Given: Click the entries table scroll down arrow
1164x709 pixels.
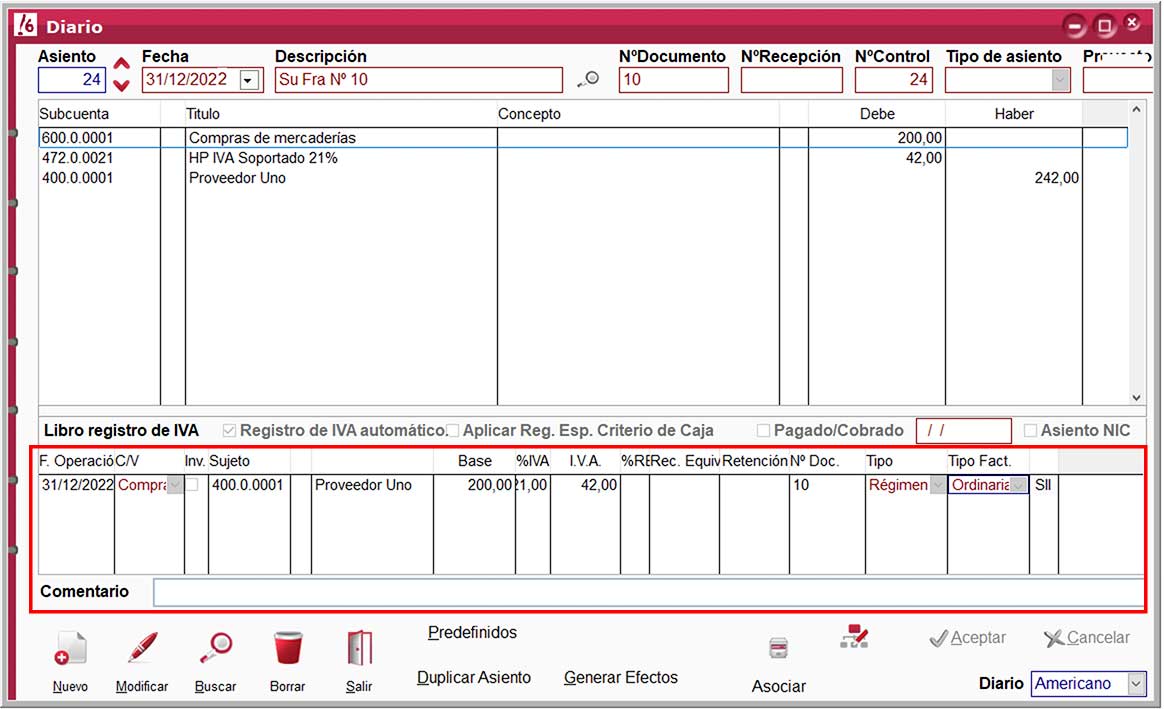Looking at the screenshot, I should [1136, 398].
